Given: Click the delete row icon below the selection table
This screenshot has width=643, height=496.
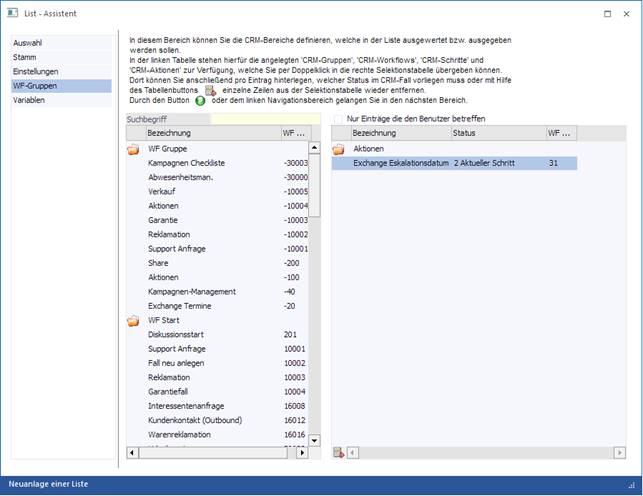Looking at the screenshot, I should pyautogui.click(x=338, y=453).
